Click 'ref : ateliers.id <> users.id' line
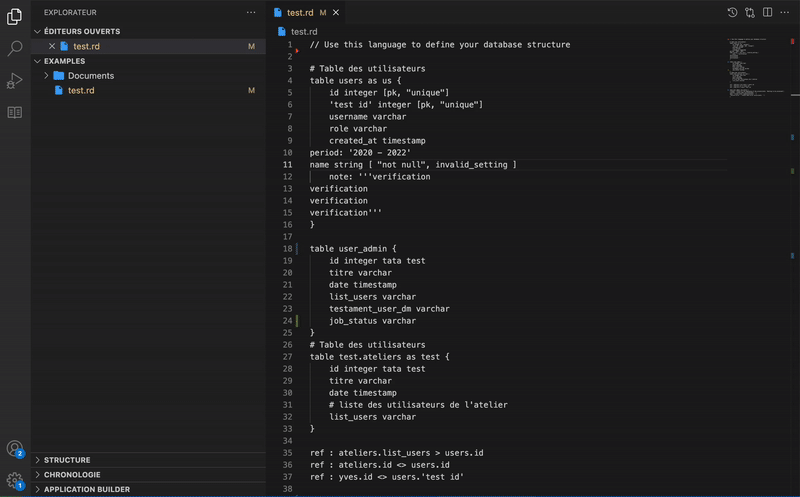Screen dimensions: 800x497 point(380,465)
